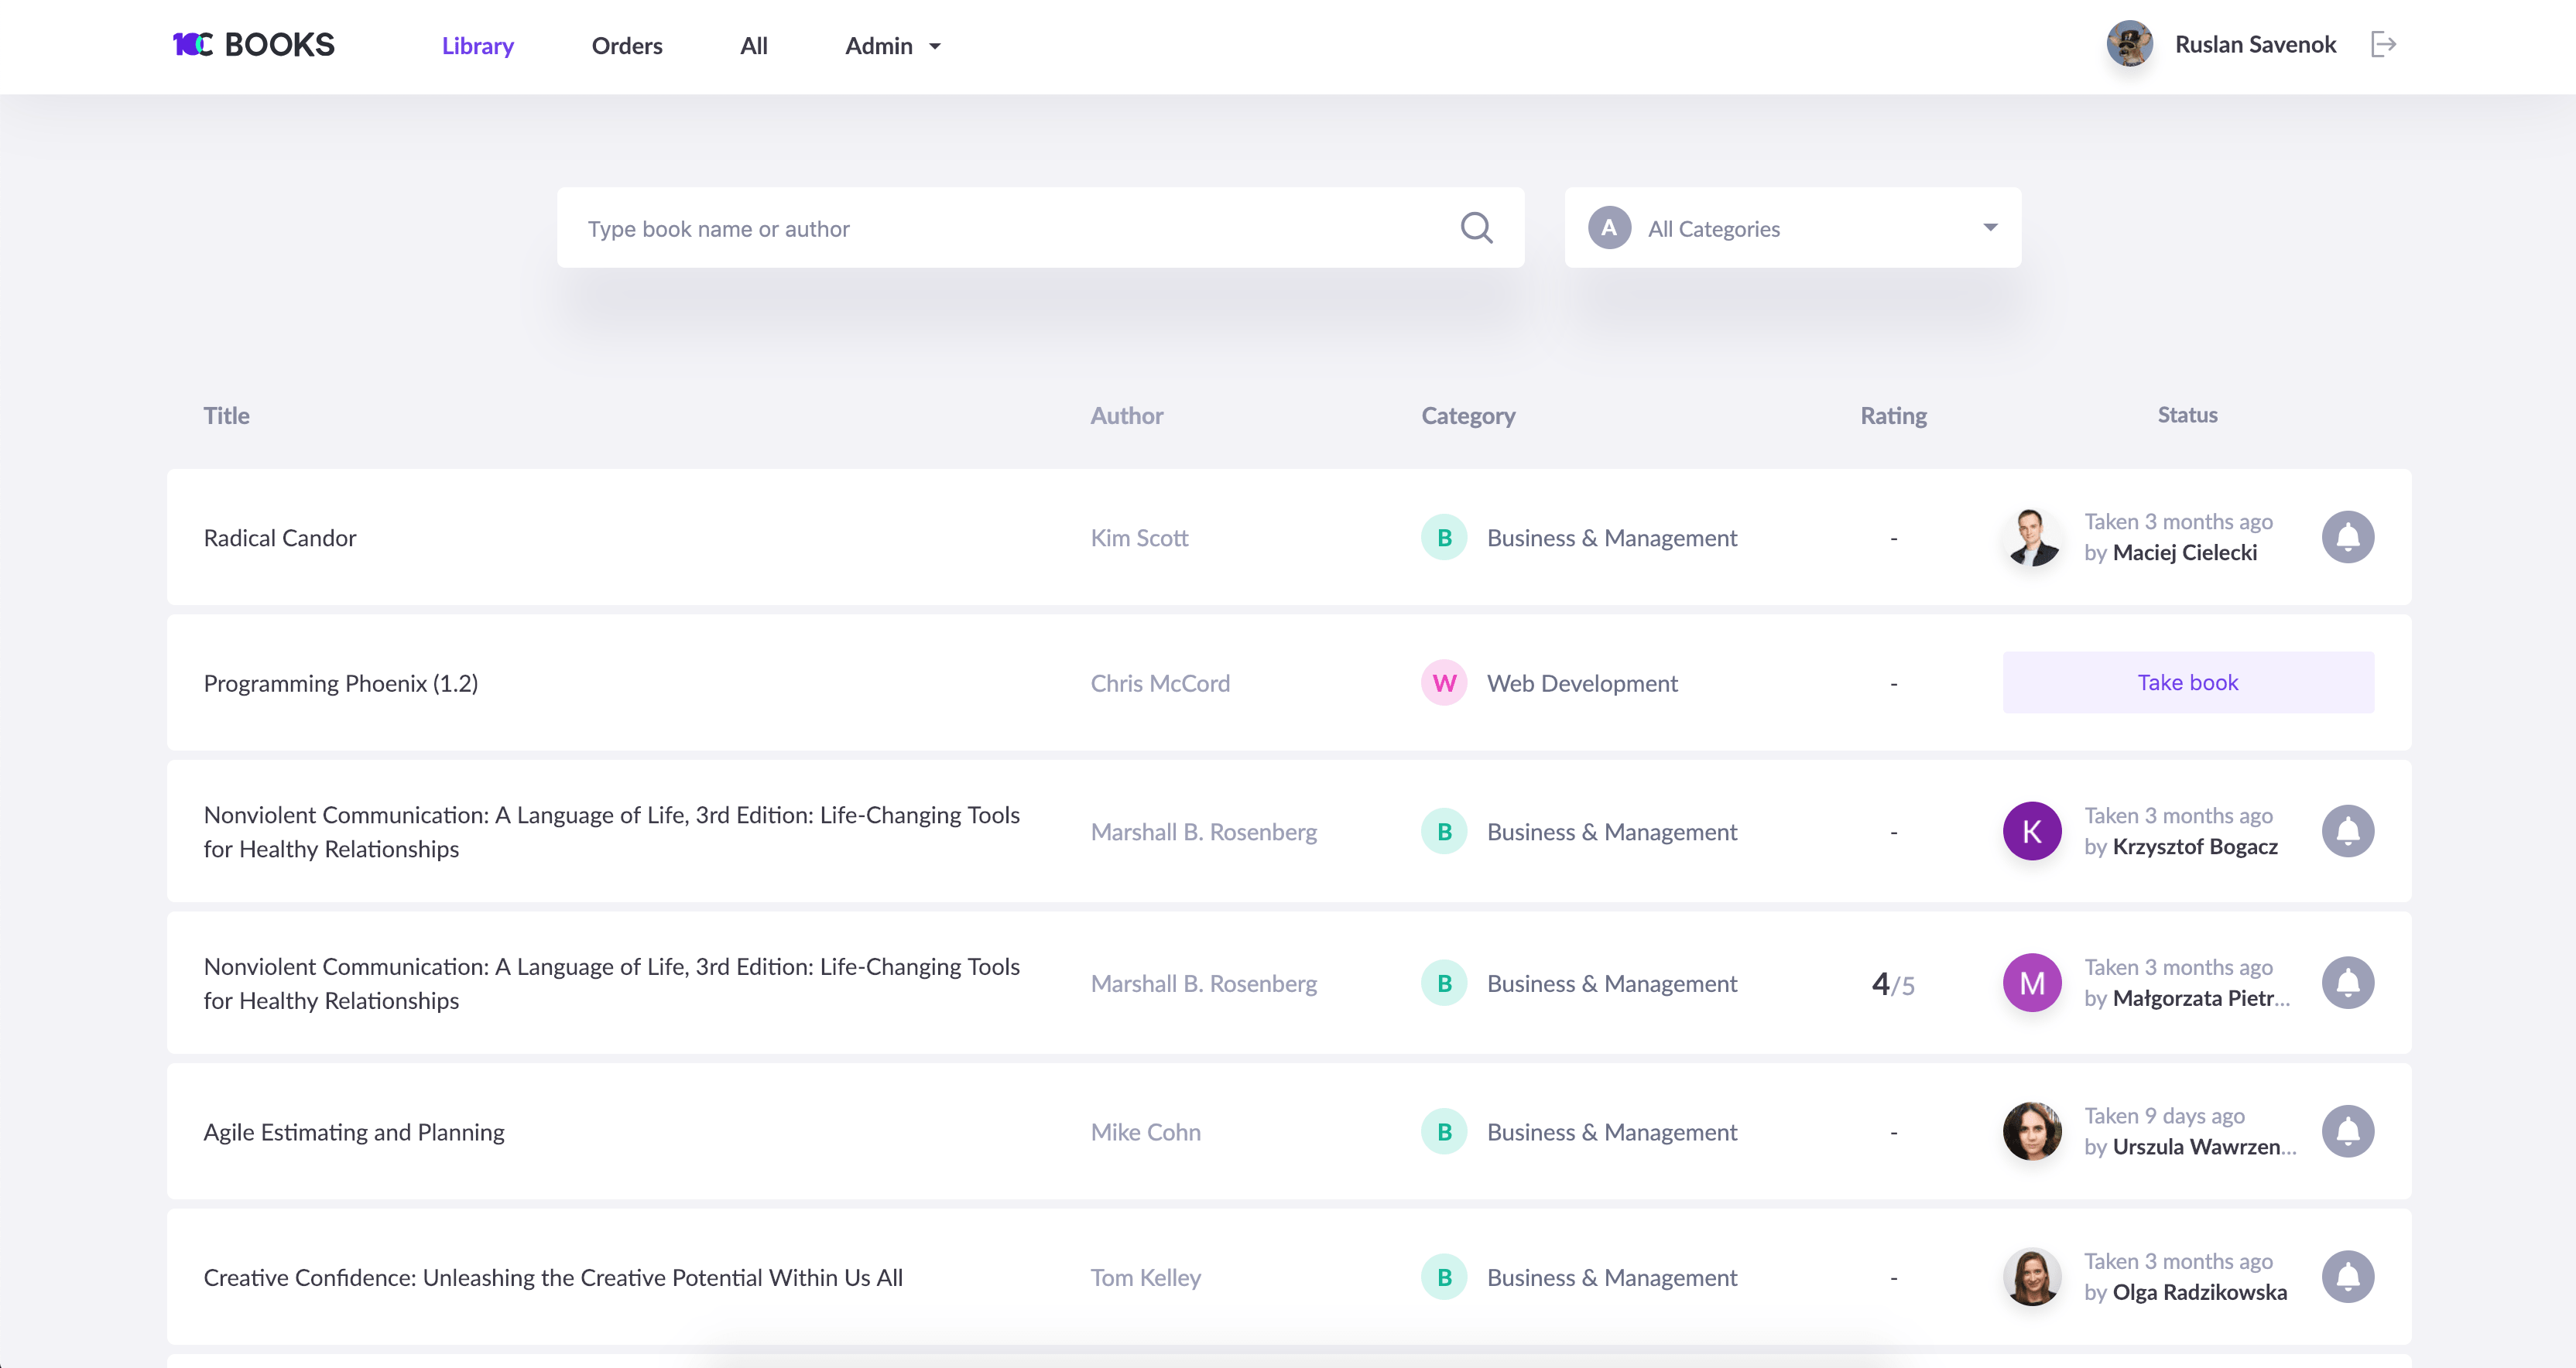Click the bell icon for Radical Candor
2576x1368 pixels.
click(x=2347, y=537)
